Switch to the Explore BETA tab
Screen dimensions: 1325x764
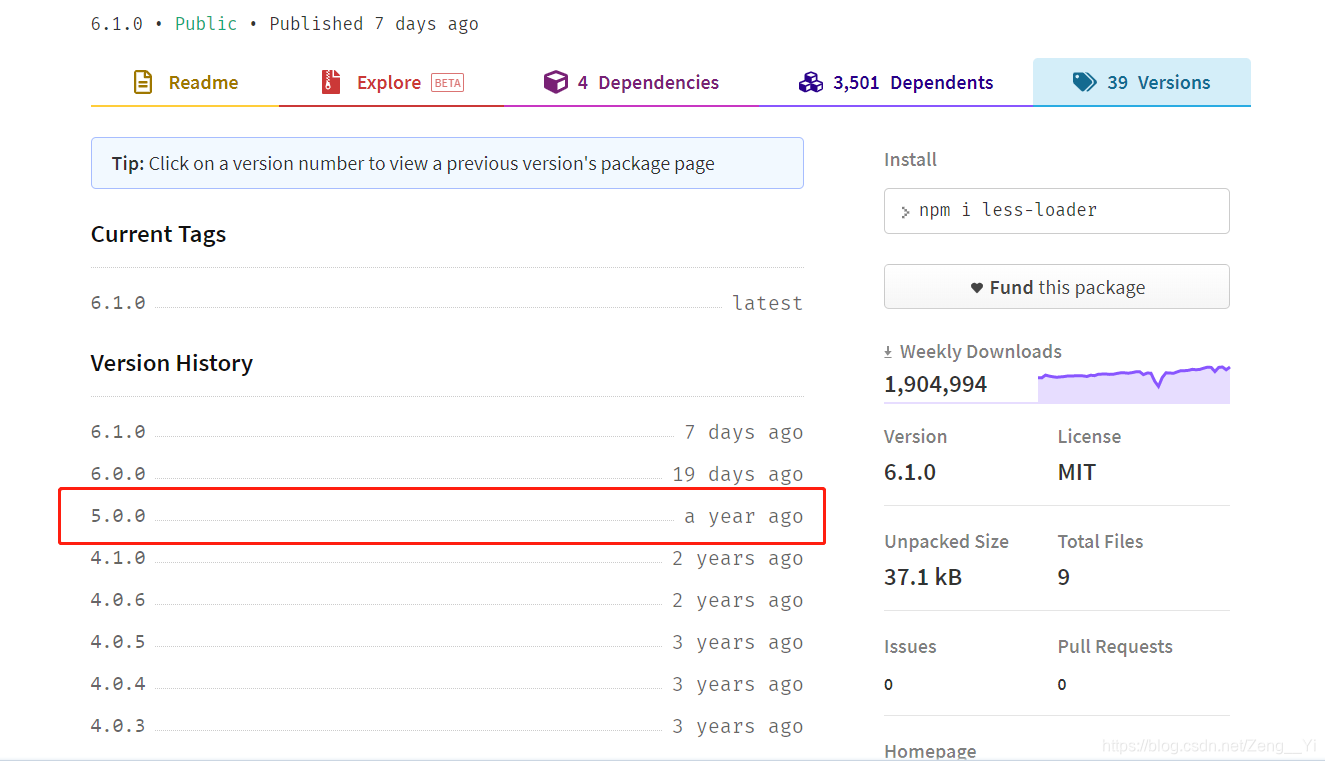[391, 83]
